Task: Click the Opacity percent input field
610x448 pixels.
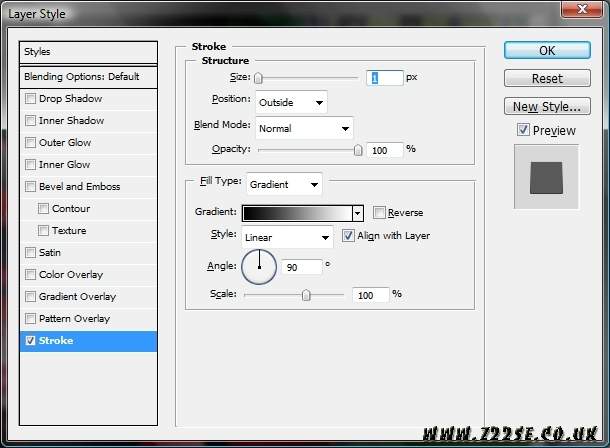Action: 384,150
